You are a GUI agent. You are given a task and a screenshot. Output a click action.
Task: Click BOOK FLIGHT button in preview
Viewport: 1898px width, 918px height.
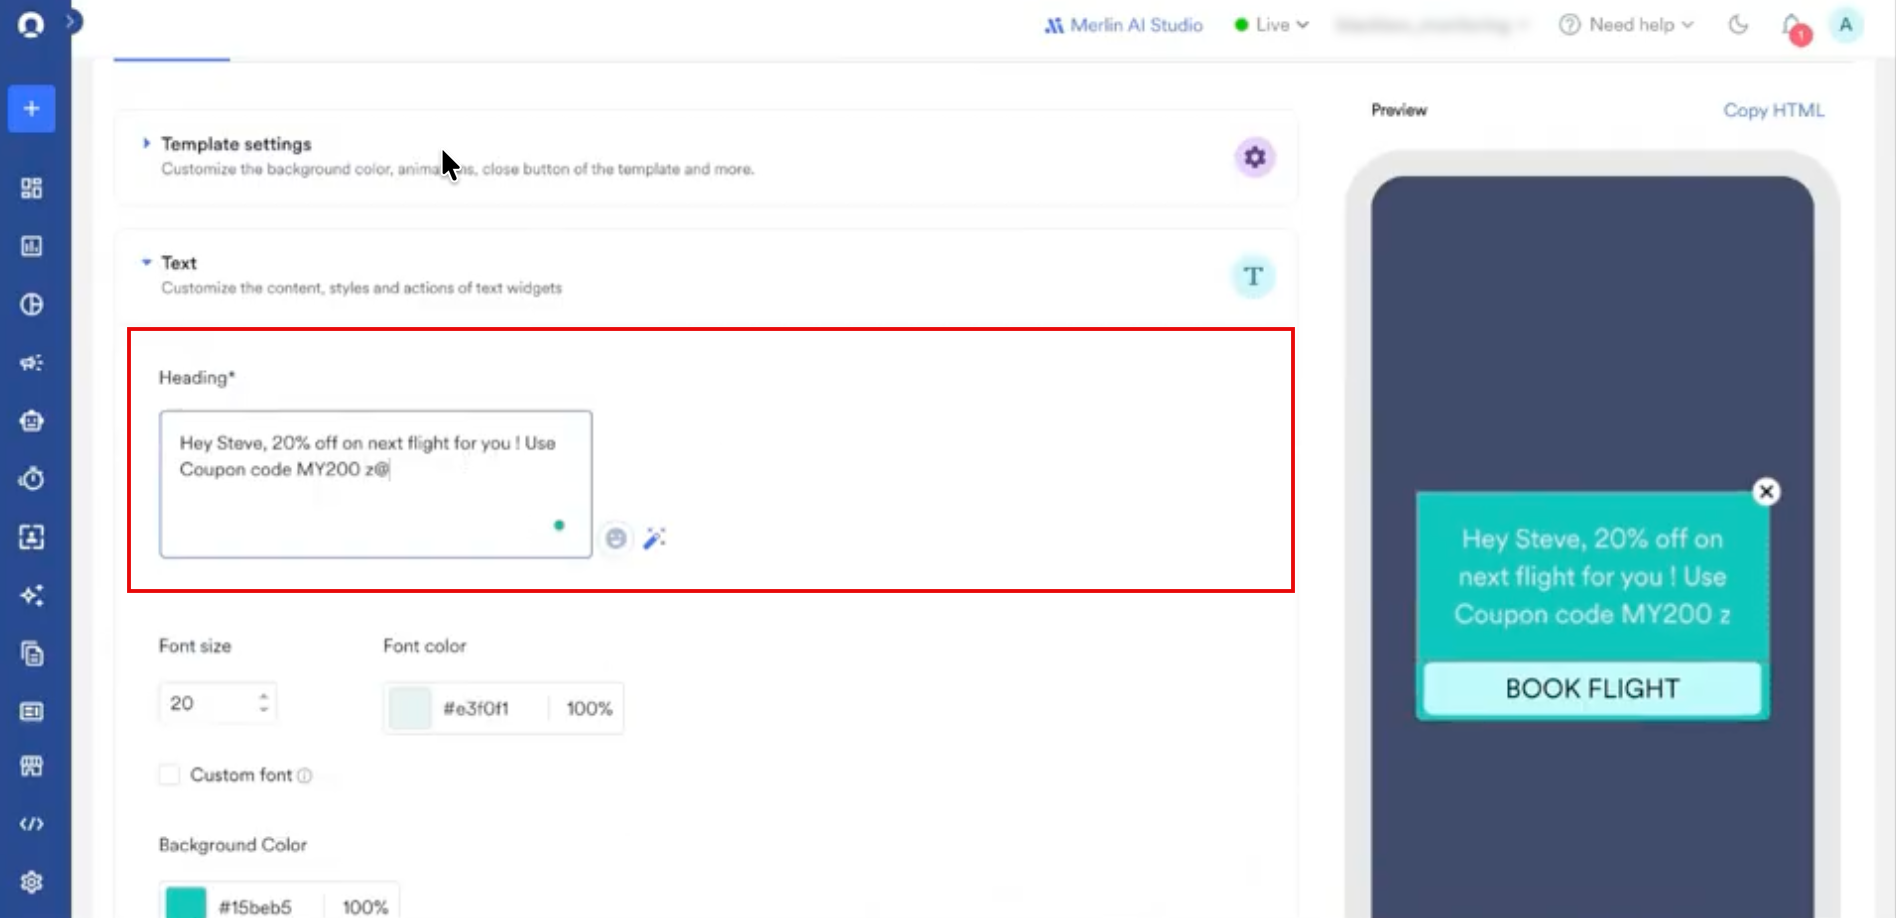pyautogui.click(x=1592, y=689)
